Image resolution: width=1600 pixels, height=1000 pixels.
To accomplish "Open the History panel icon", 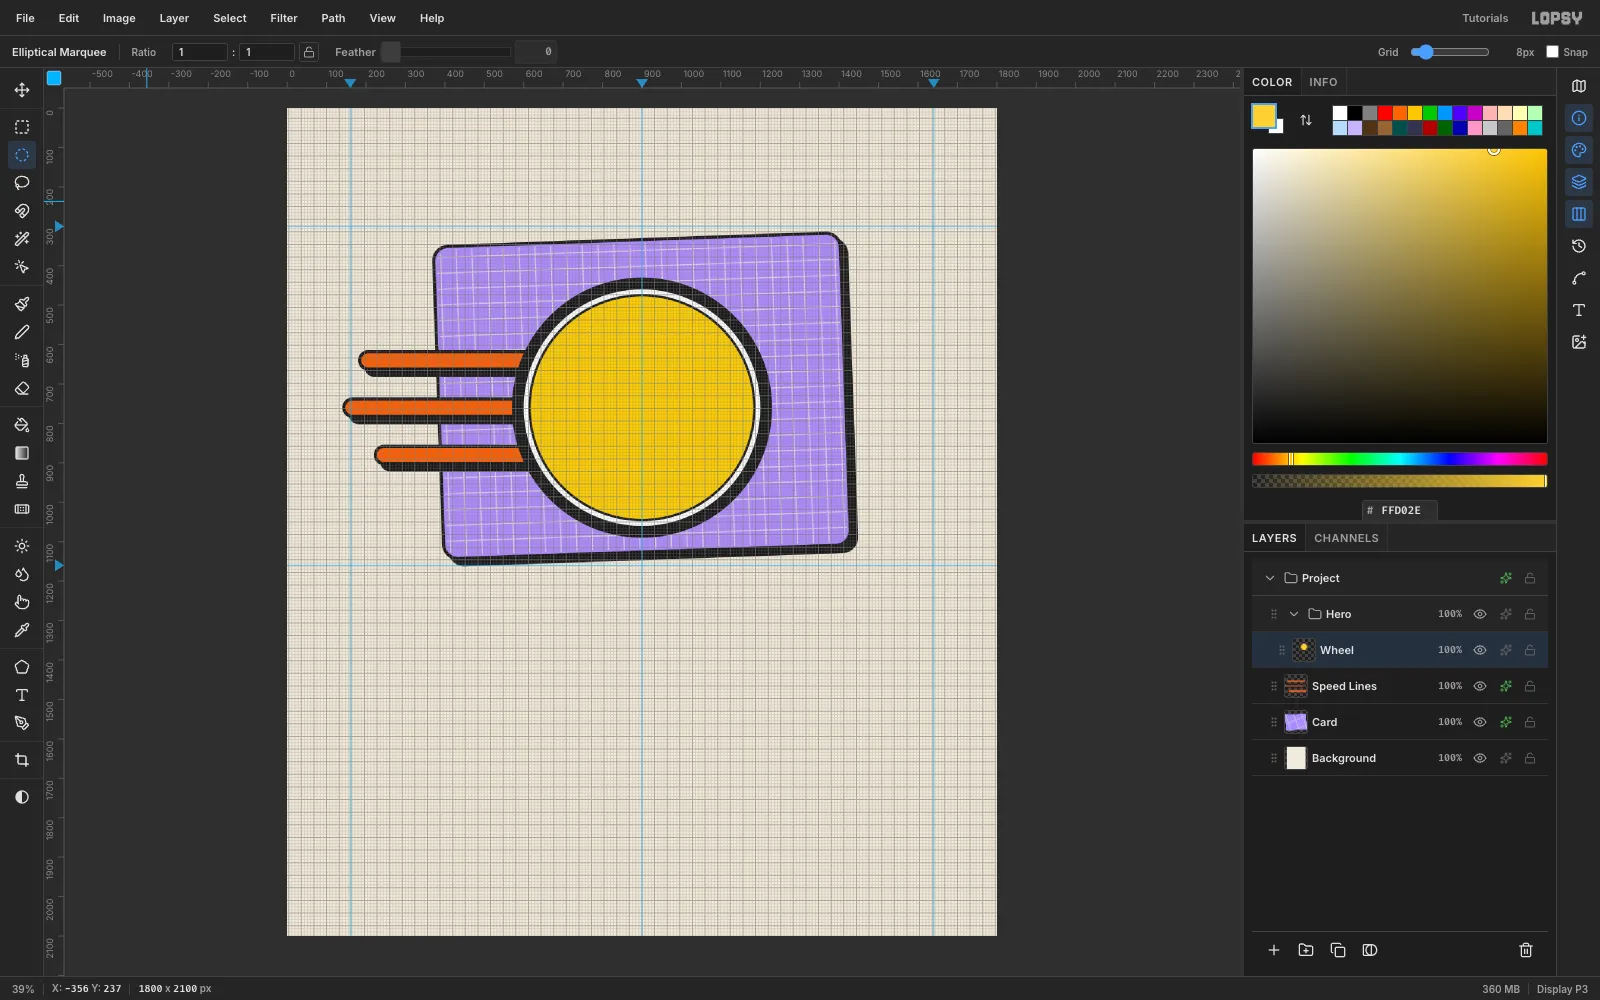I will click(x=1579, y=246).
